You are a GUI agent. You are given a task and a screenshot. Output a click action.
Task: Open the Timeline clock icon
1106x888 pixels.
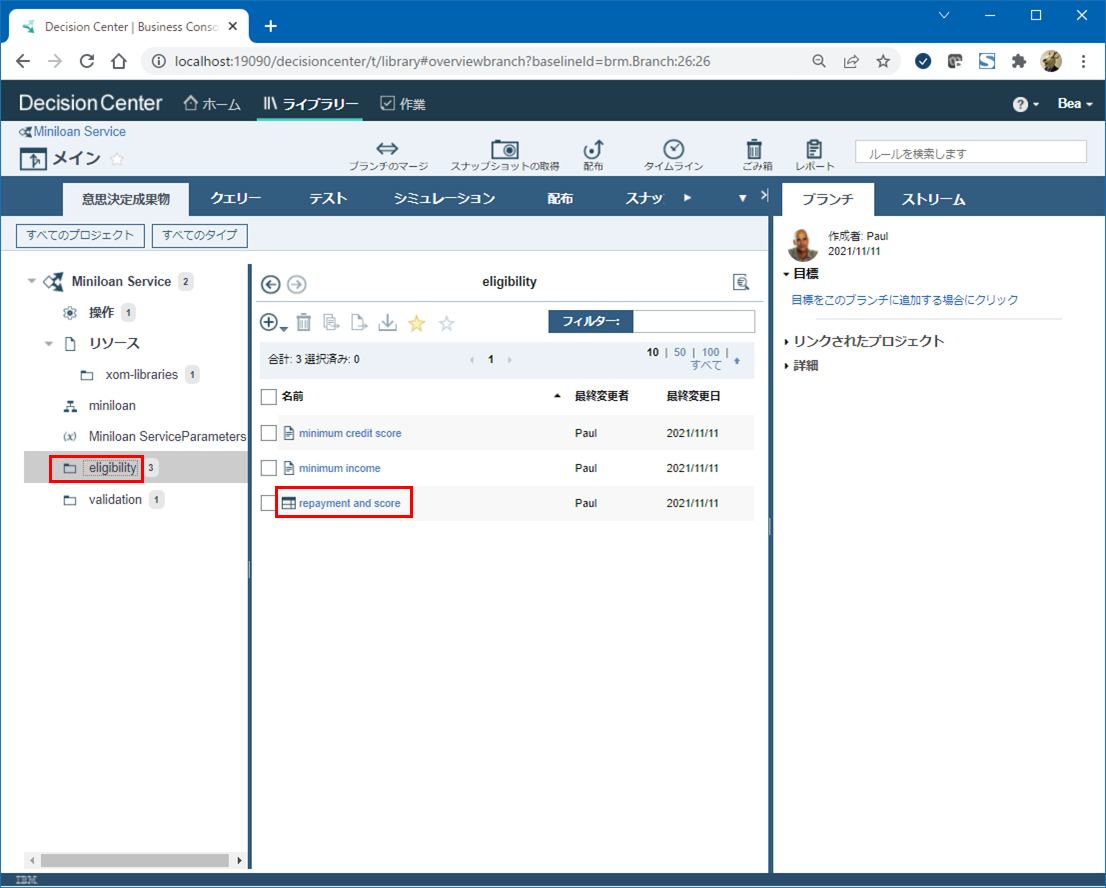pos(674,149)
